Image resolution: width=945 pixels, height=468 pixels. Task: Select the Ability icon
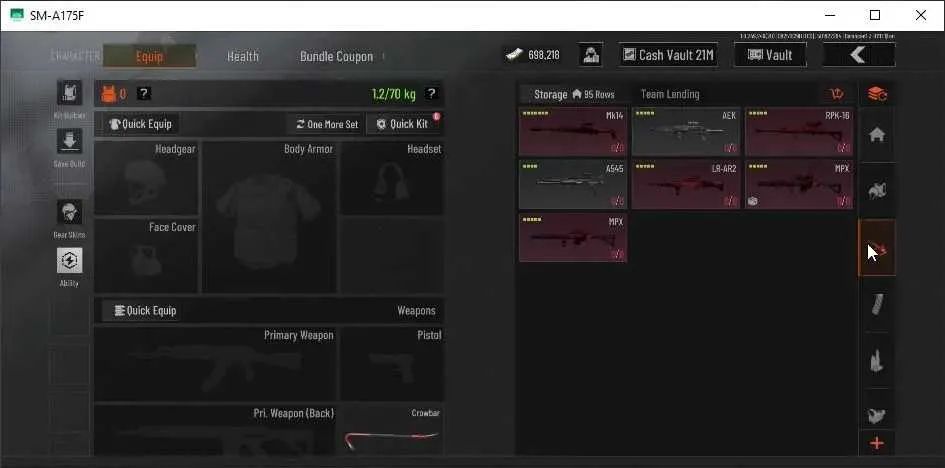point(69,260)
